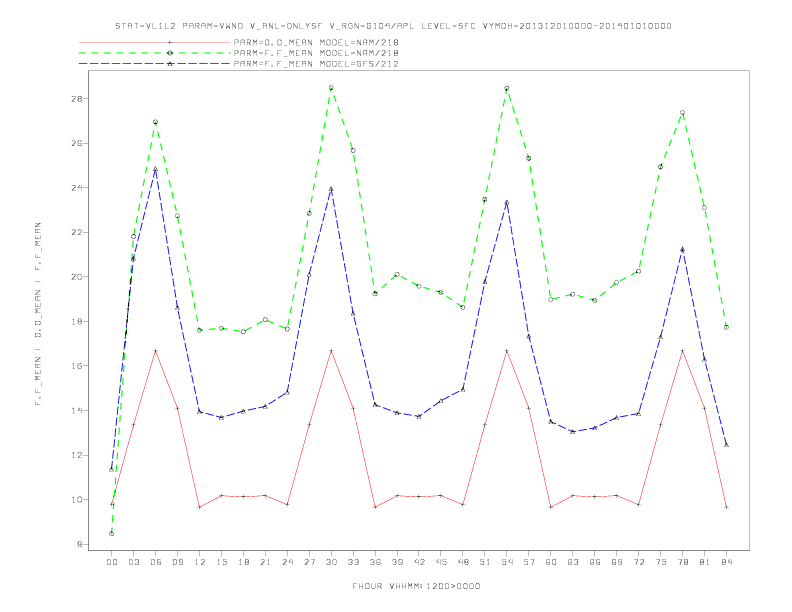Viewport: 792px width, 612px height.
Task: Click x-axis tick label 78
Action: click(x=683, y=562)
